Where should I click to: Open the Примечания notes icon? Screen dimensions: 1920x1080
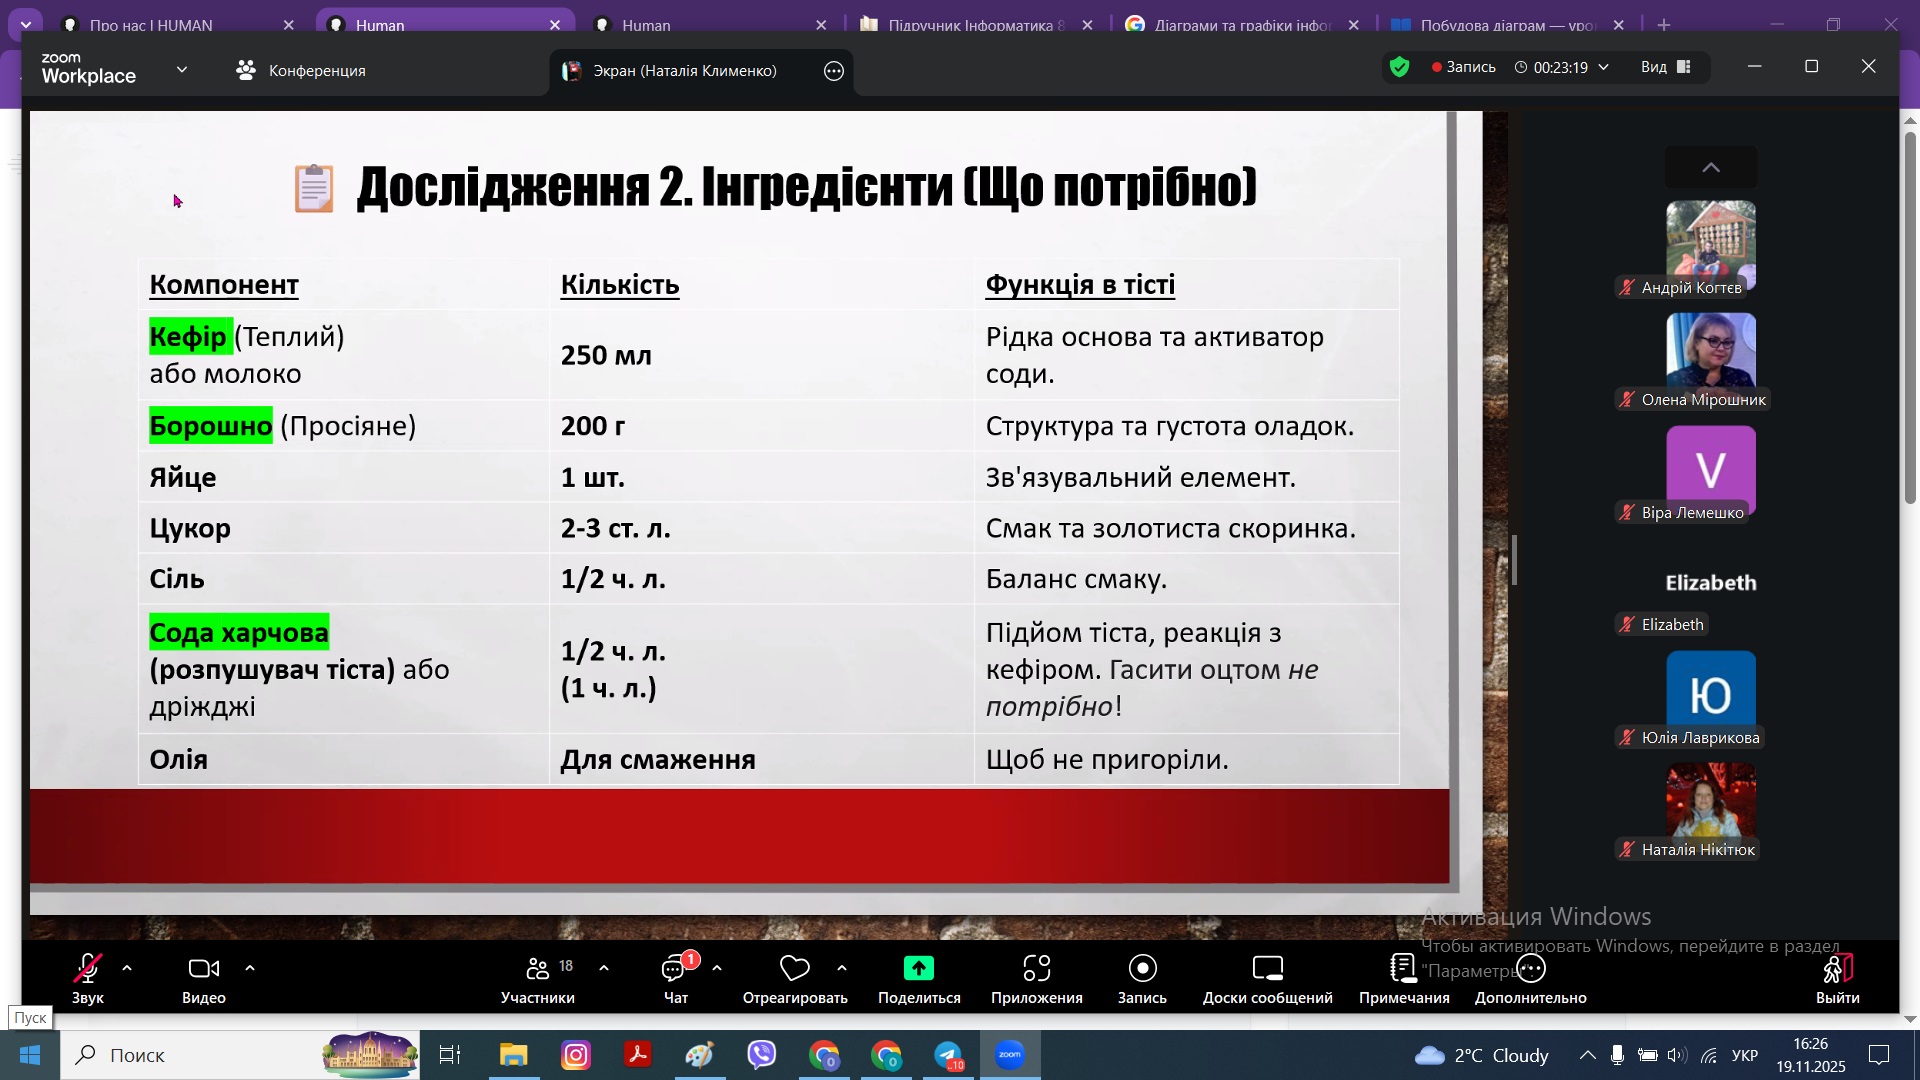(1404, 968)
